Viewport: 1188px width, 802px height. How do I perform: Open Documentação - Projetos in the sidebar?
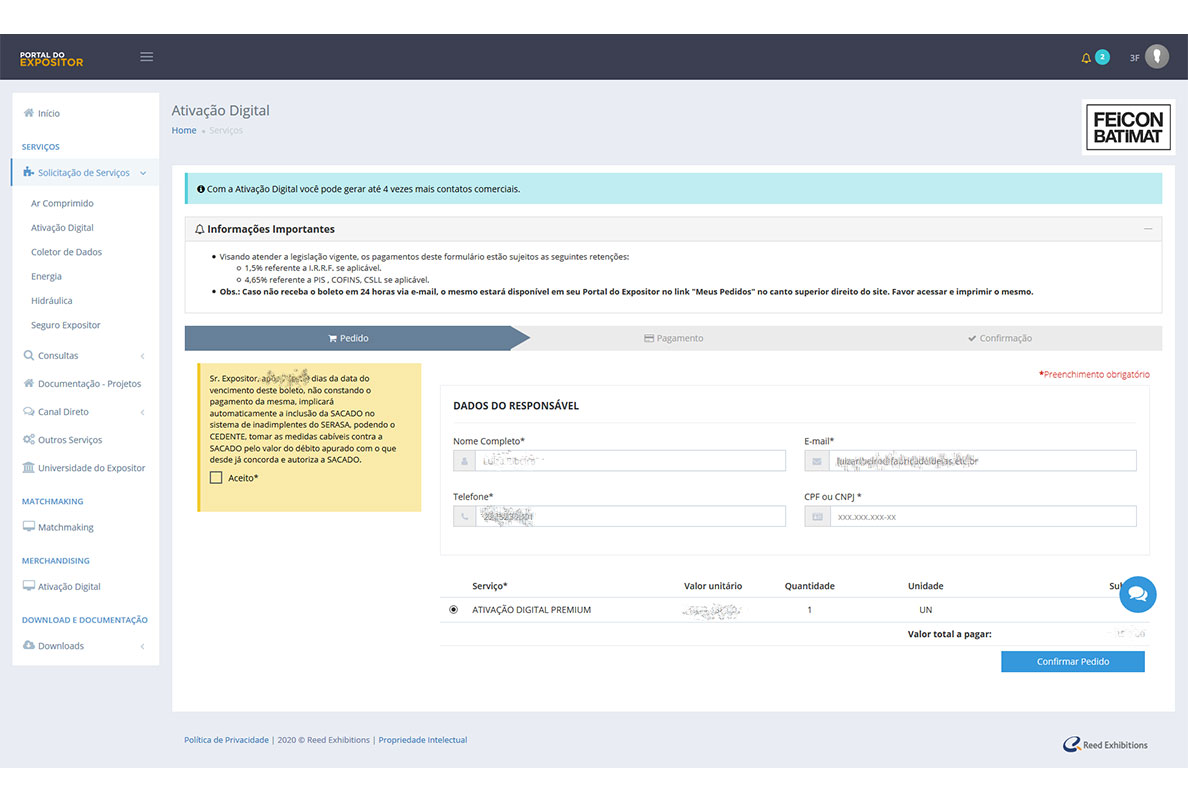pyautogui.click(x=89, y=384)
